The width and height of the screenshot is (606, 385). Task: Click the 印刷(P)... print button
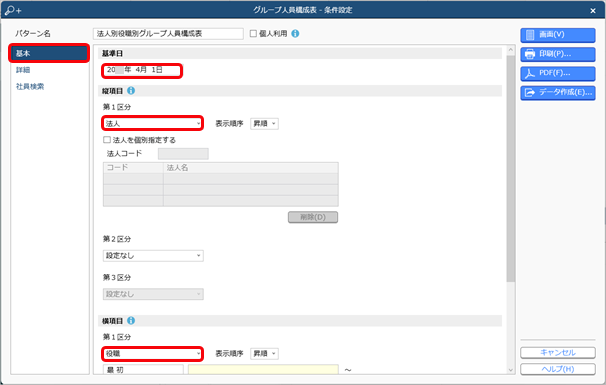558,54
